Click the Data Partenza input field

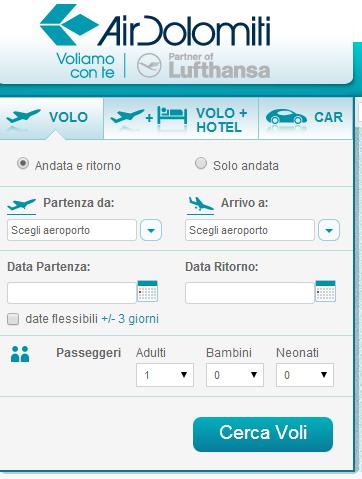click(72, 293)
